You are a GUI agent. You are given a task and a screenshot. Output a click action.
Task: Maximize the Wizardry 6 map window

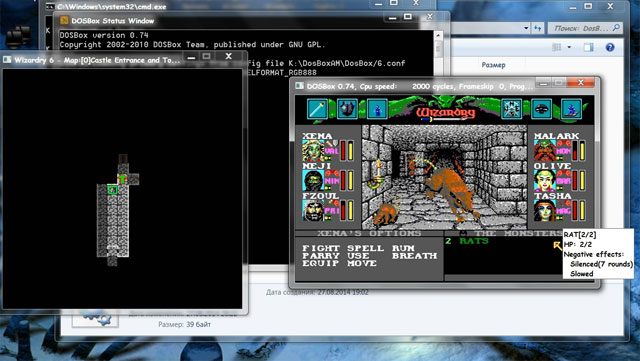click(207, 56)
